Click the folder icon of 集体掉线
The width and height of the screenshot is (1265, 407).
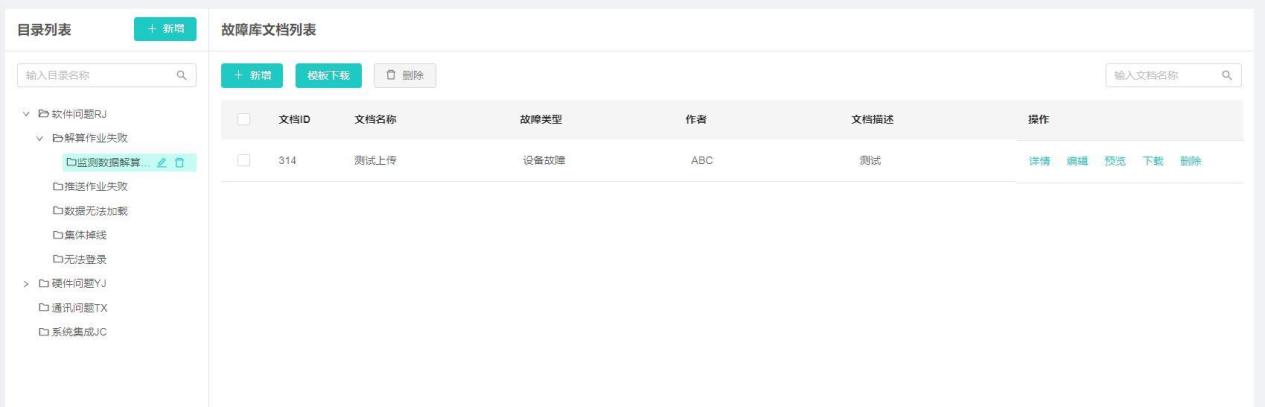(x=57, y=235)
